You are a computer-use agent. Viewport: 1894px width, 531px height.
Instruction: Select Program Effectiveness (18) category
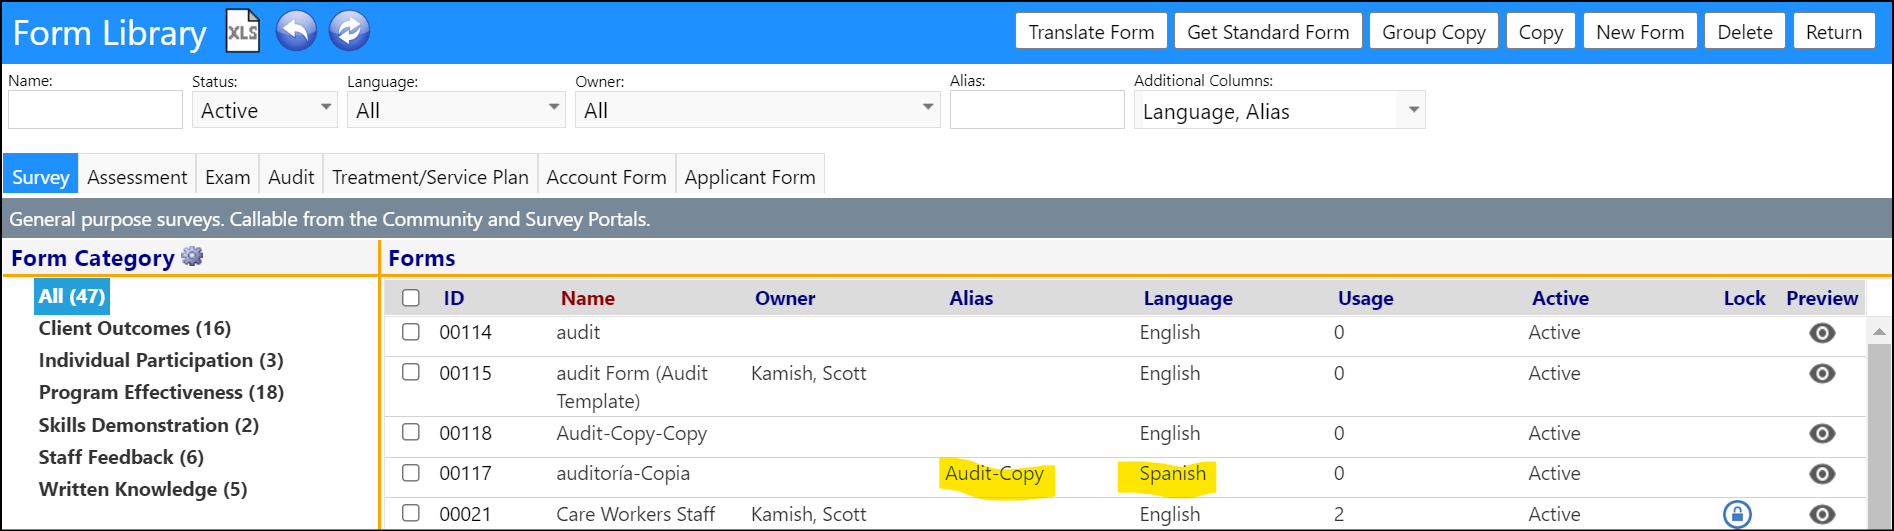click(161, 392)
